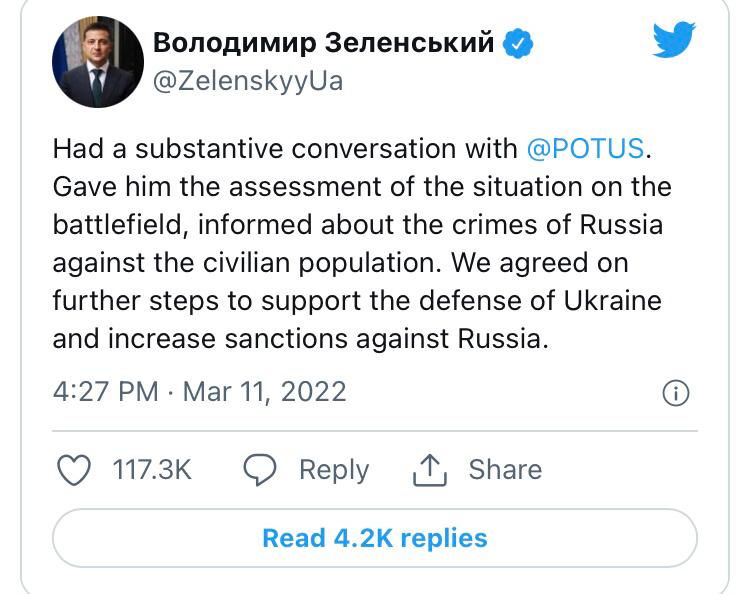The width and height of the screenshot is (750, 594).
Task: Click the 4:27 PM time text
Action: tap(105, 391)
